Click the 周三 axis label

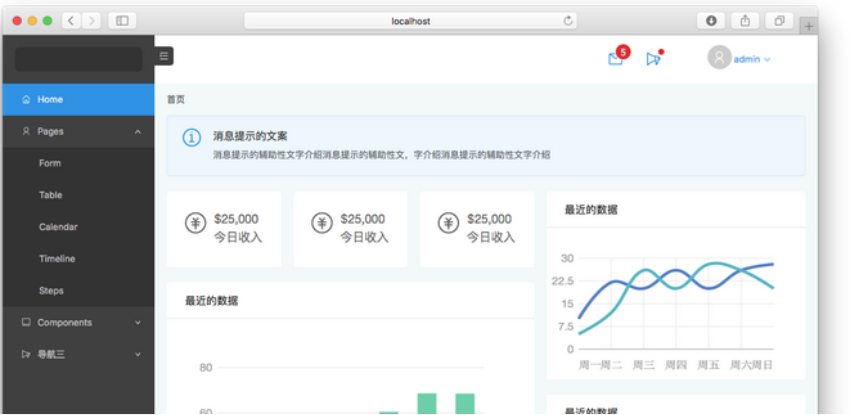pos(643,365)
